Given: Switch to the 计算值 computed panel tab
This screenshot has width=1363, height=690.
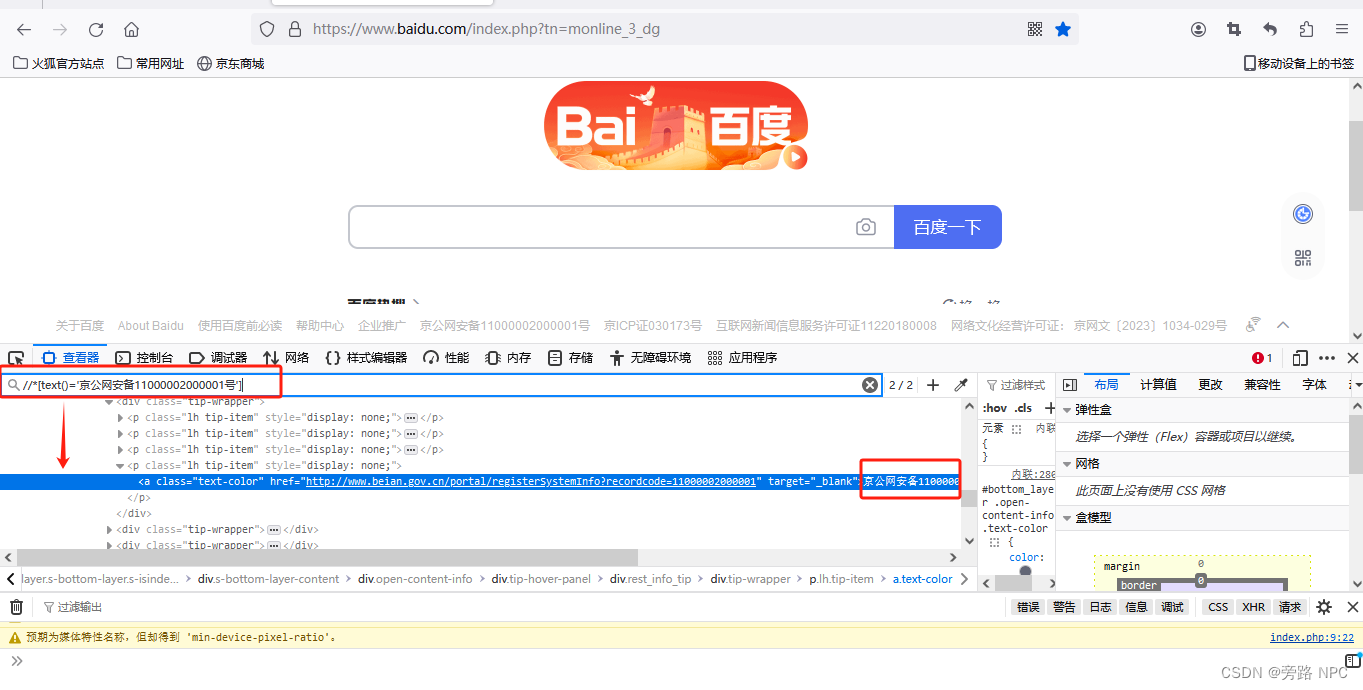Looking at the screenshot, I should [1158, 383].
